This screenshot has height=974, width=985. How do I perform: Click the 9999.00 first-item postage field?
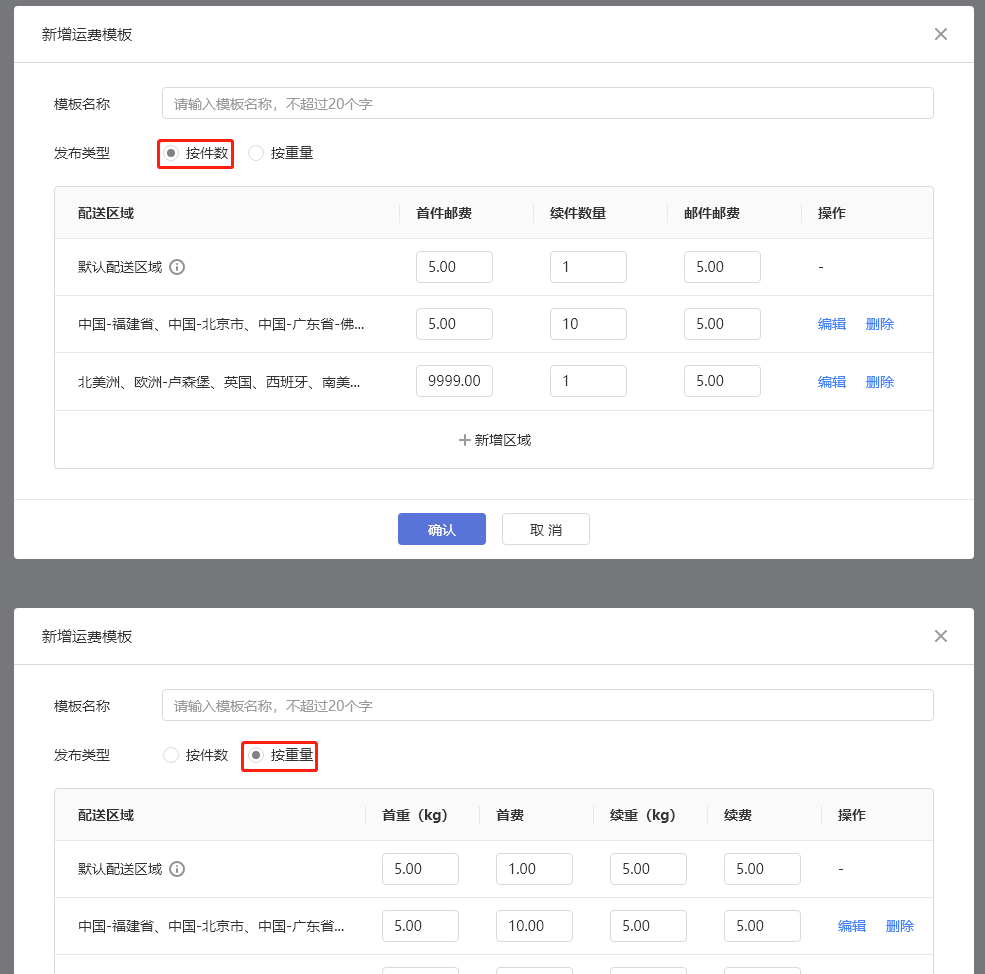click(454, 381)
